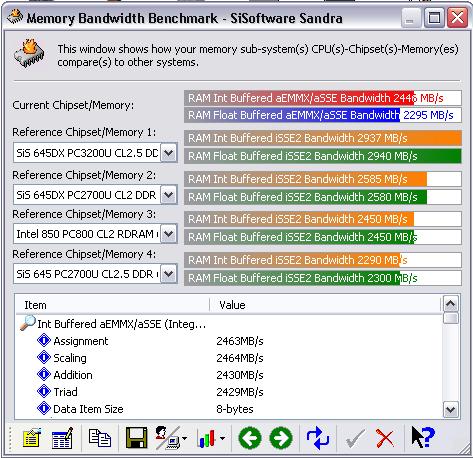Close the Memory Bandwidth Benchmark window
Screen dimensions: 473x458
pos(457,18)
